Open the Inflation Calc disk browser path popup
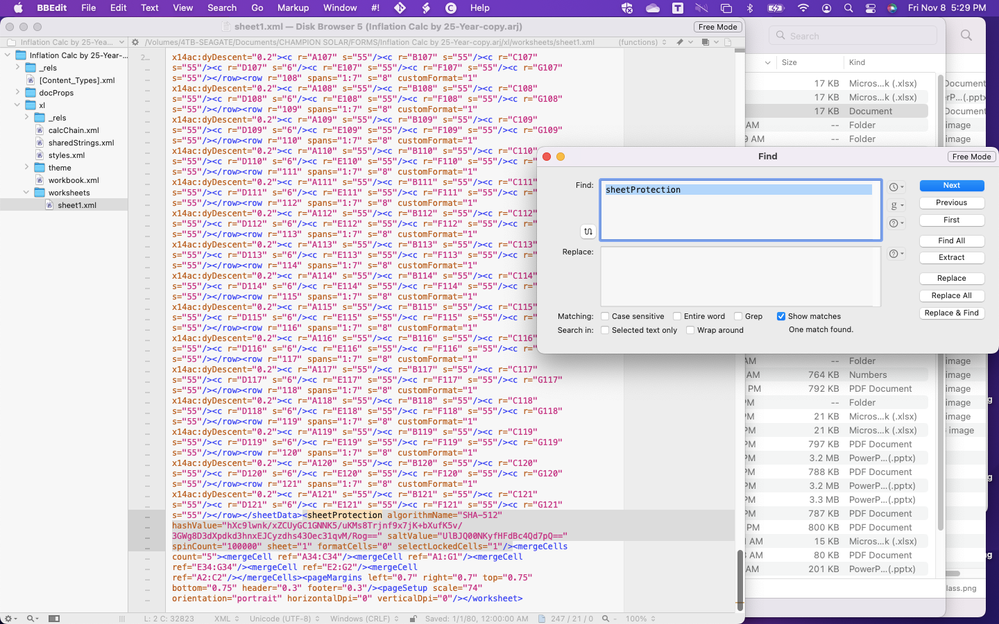999x624 pixels. 65,42
